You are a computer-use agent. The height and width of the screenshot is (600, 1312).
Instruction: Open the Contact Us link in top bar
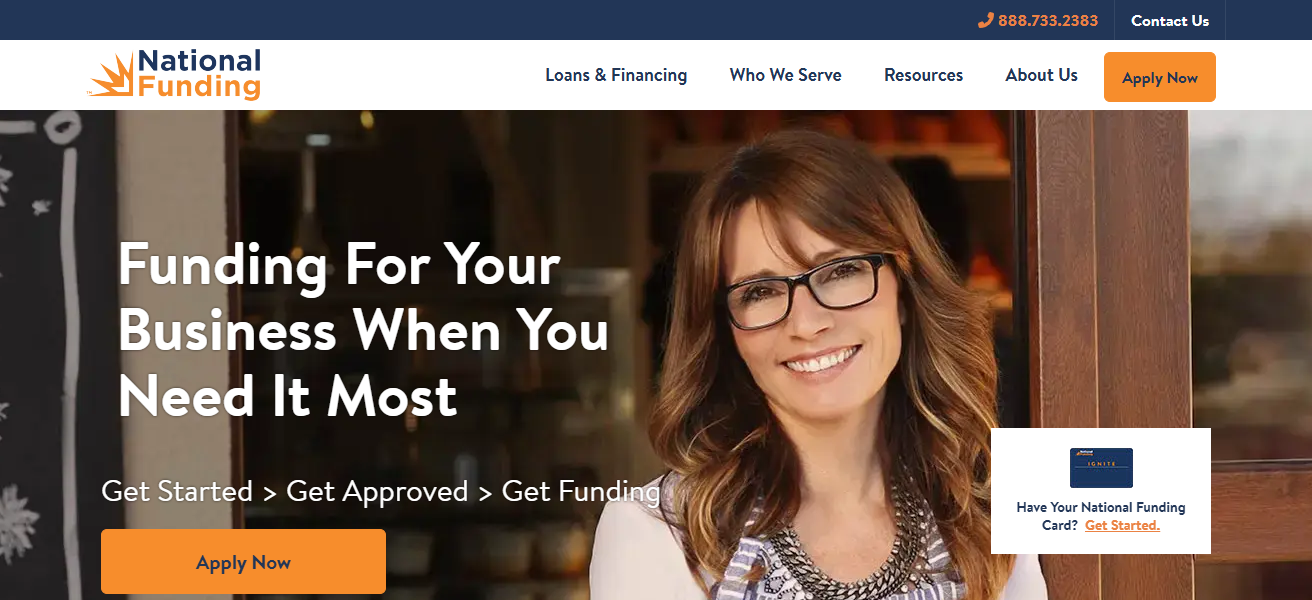click(x=1170, y=20)
